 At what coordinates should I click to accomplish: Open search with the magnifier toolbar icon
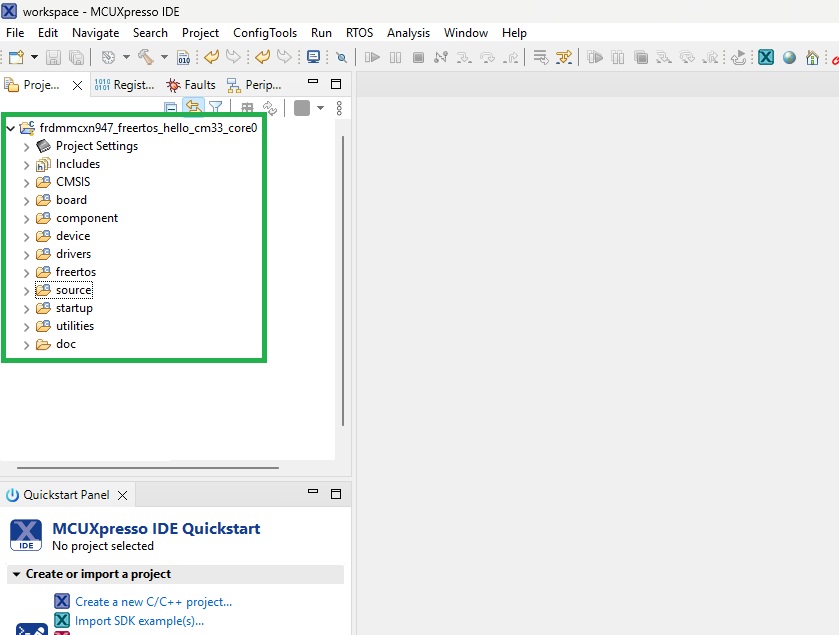pyautogui.click(x=339, y=57)
